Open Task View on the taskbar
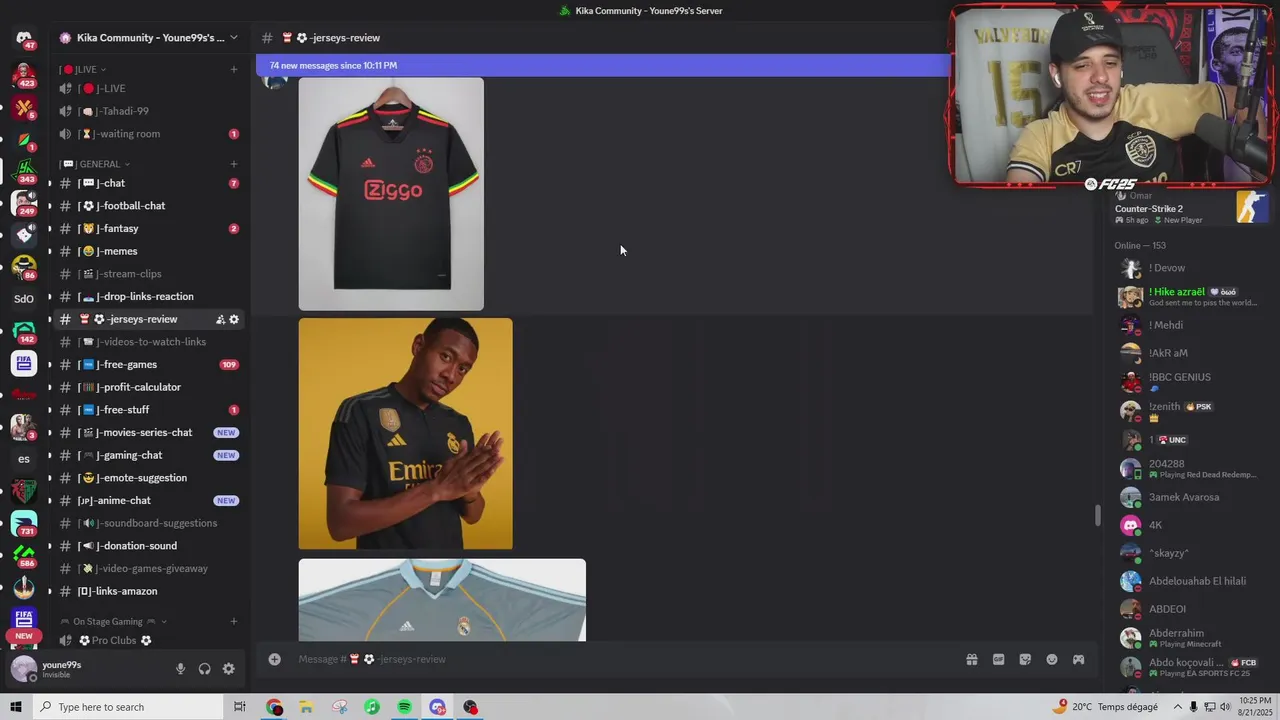1280x720 pixels. coord(239,707)
